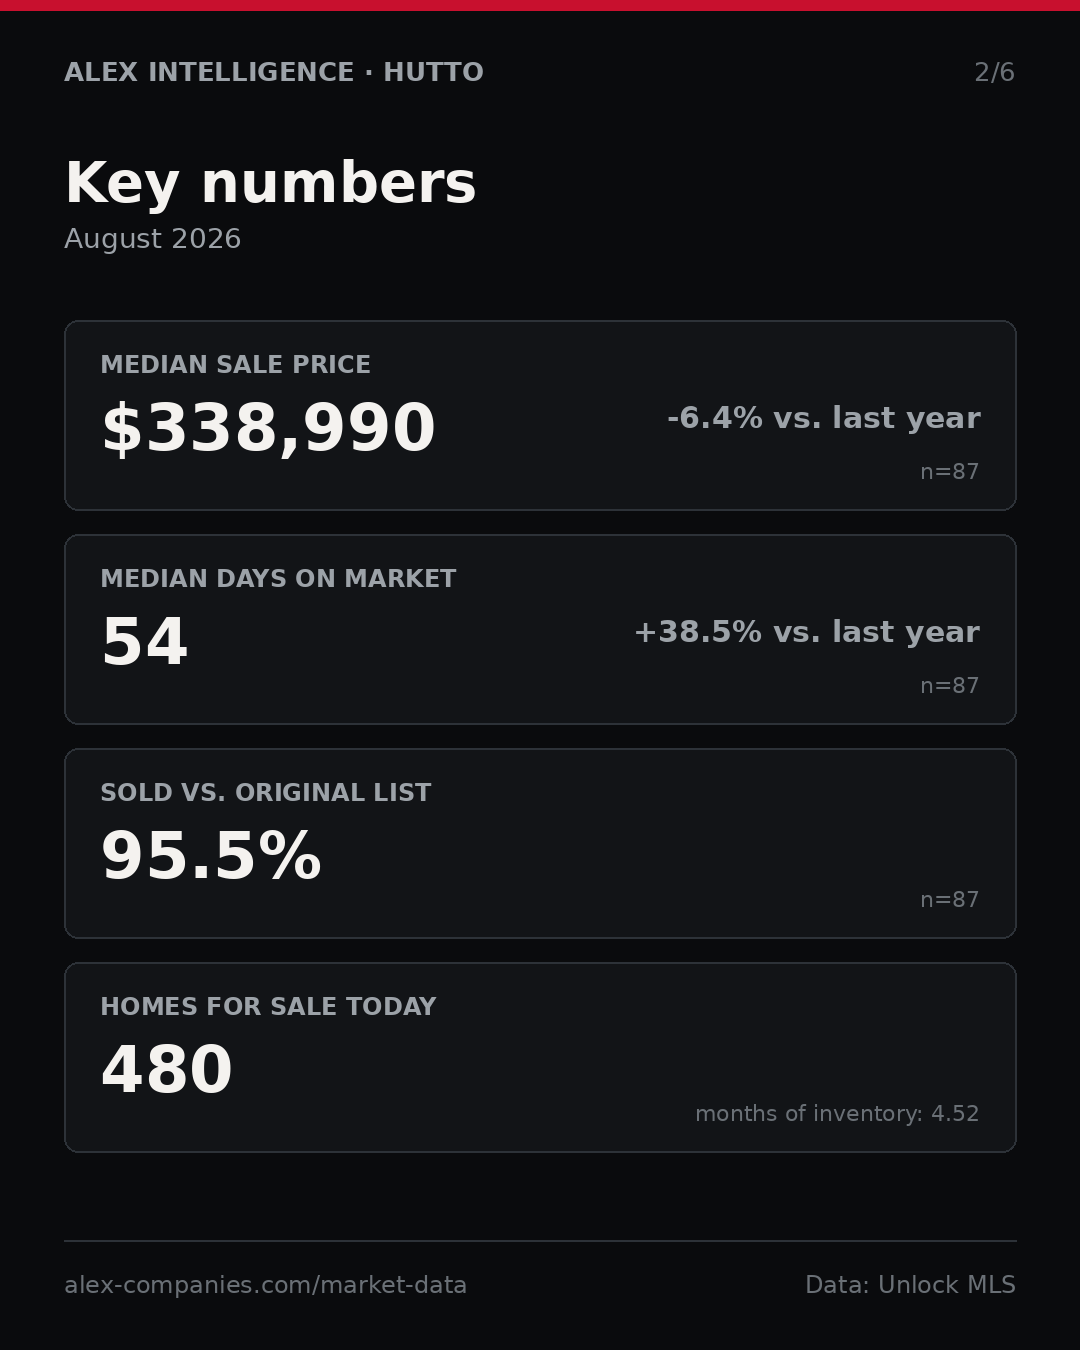Image resolution: width=1080 pixels, height=1350 pixels.
Task: Select the Homes for Sale Today label
Action: [x=268, y=1007]
